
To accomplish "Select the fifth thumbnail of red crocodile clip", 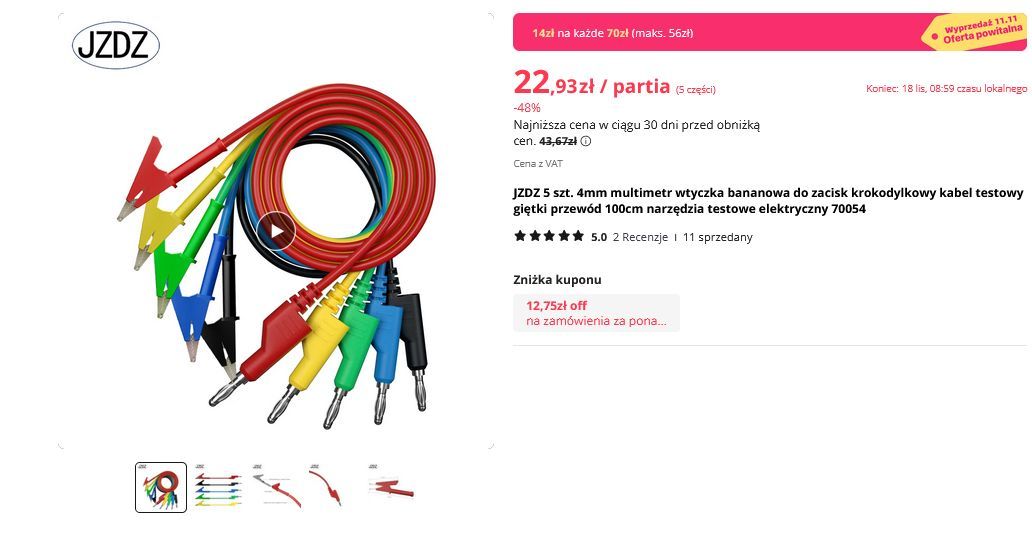I will pos(390,488).
